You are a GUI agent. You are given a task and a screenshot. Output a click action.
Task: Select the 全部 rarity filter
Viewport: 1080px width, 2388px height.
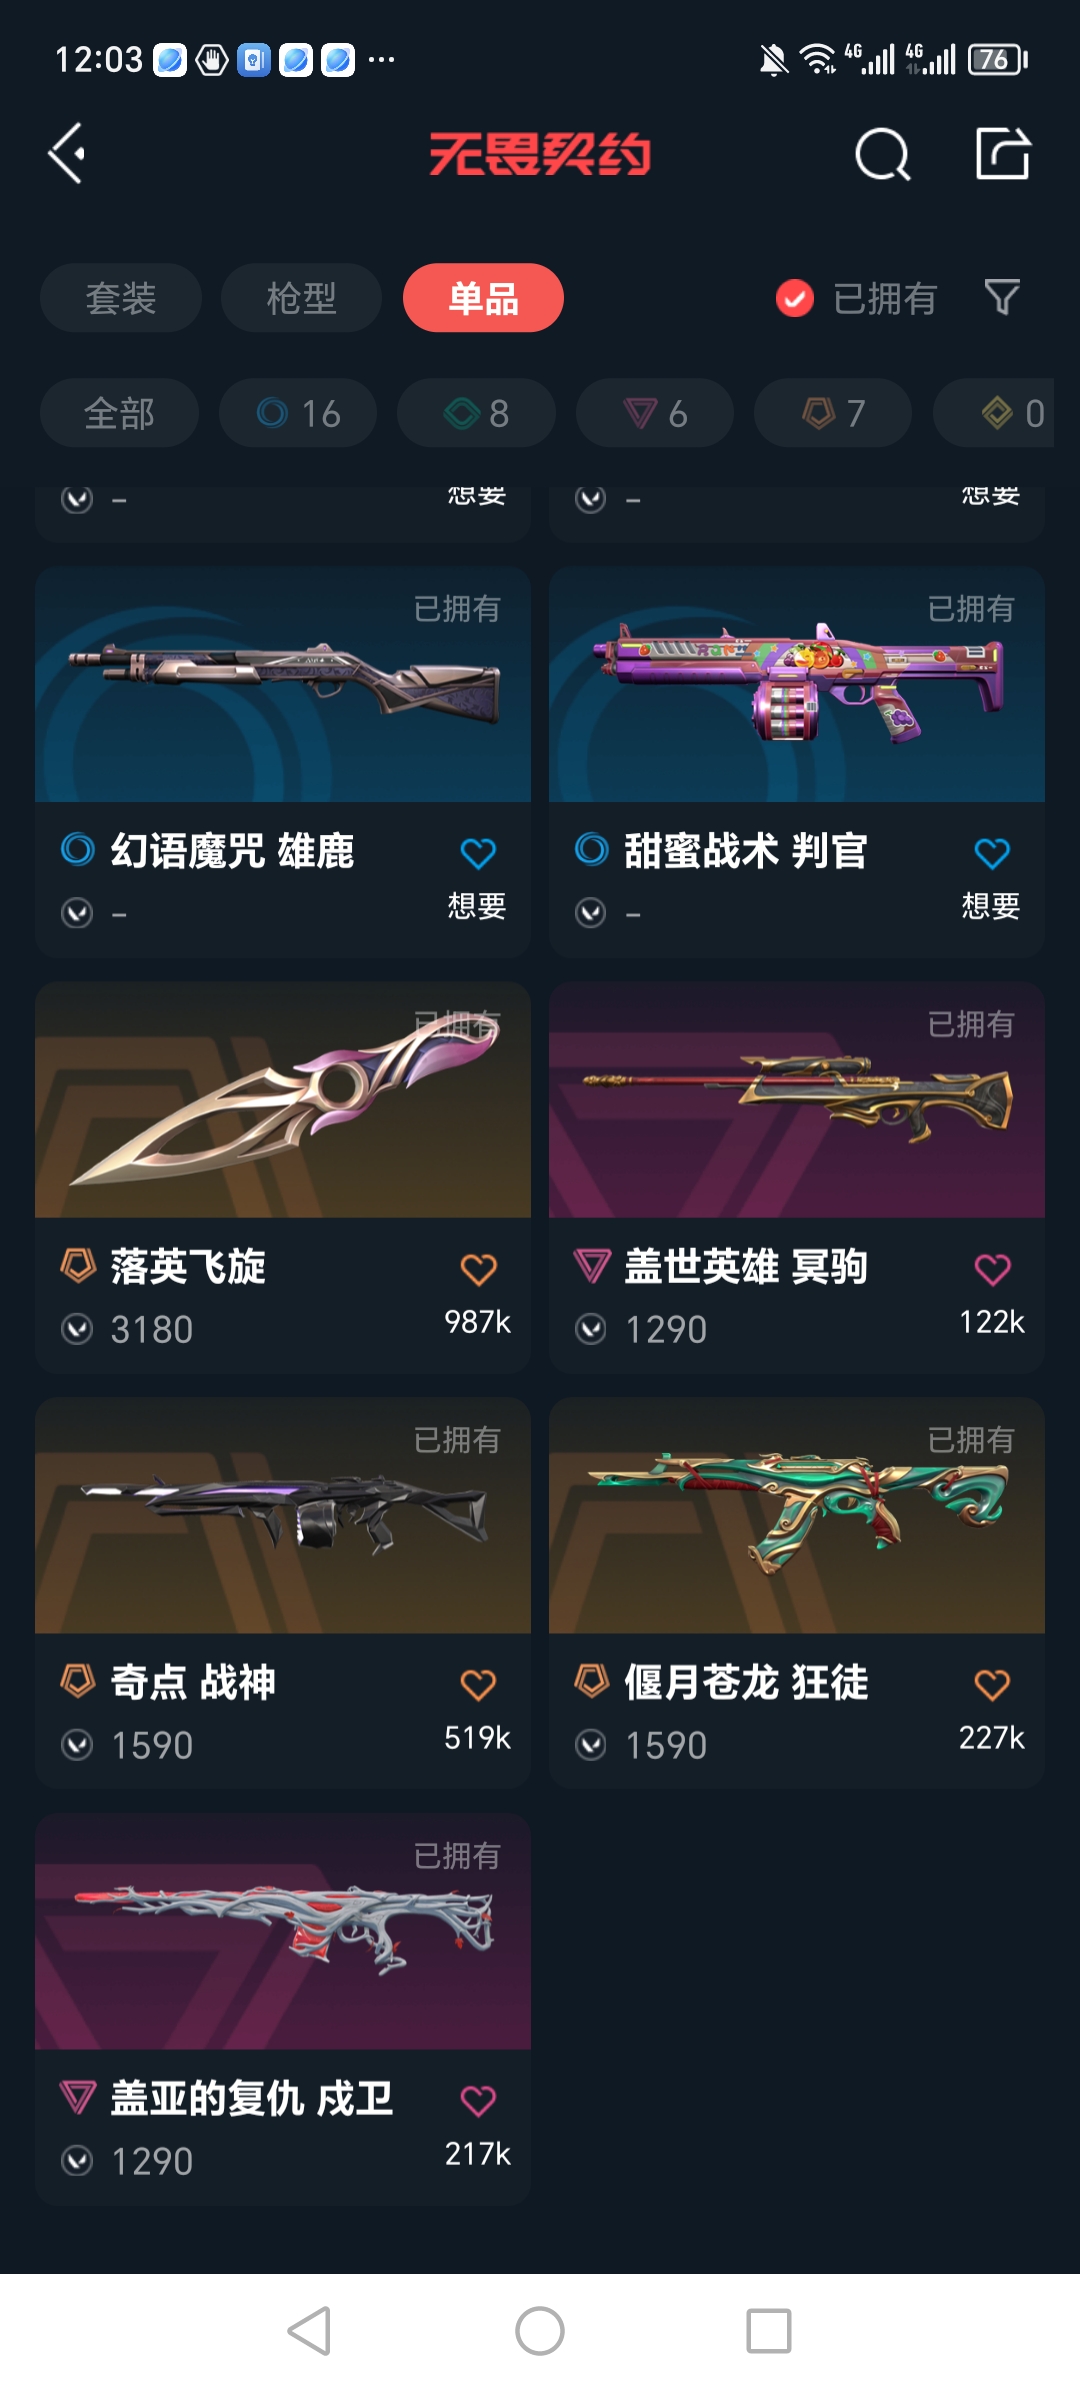click(119, 413)
